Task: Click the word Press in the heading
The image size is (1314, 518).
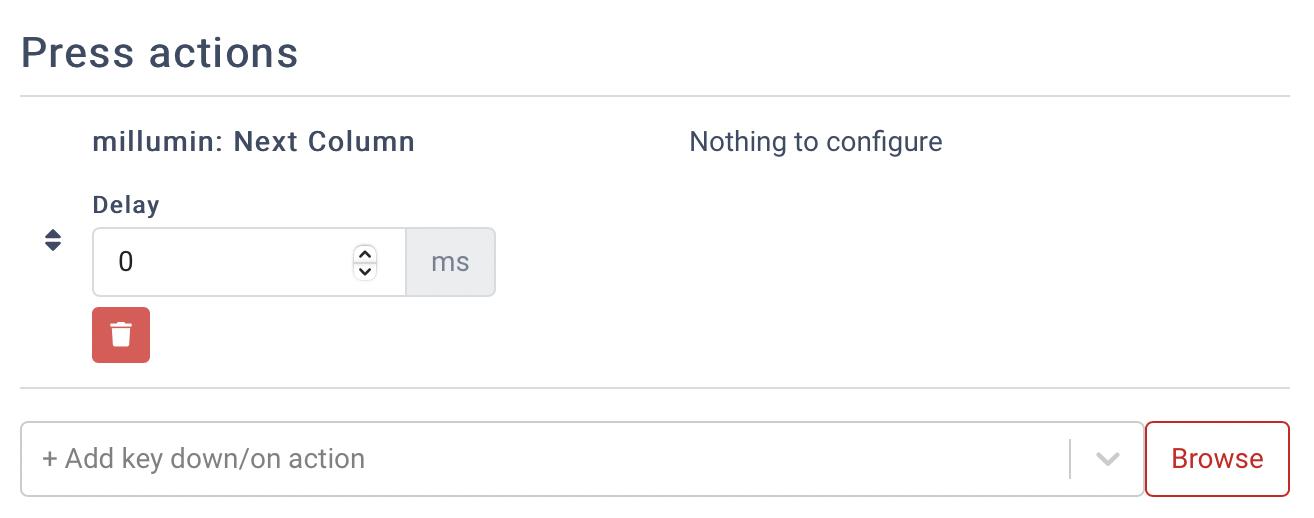Action: pyautogui.click(x=78, y=52)
